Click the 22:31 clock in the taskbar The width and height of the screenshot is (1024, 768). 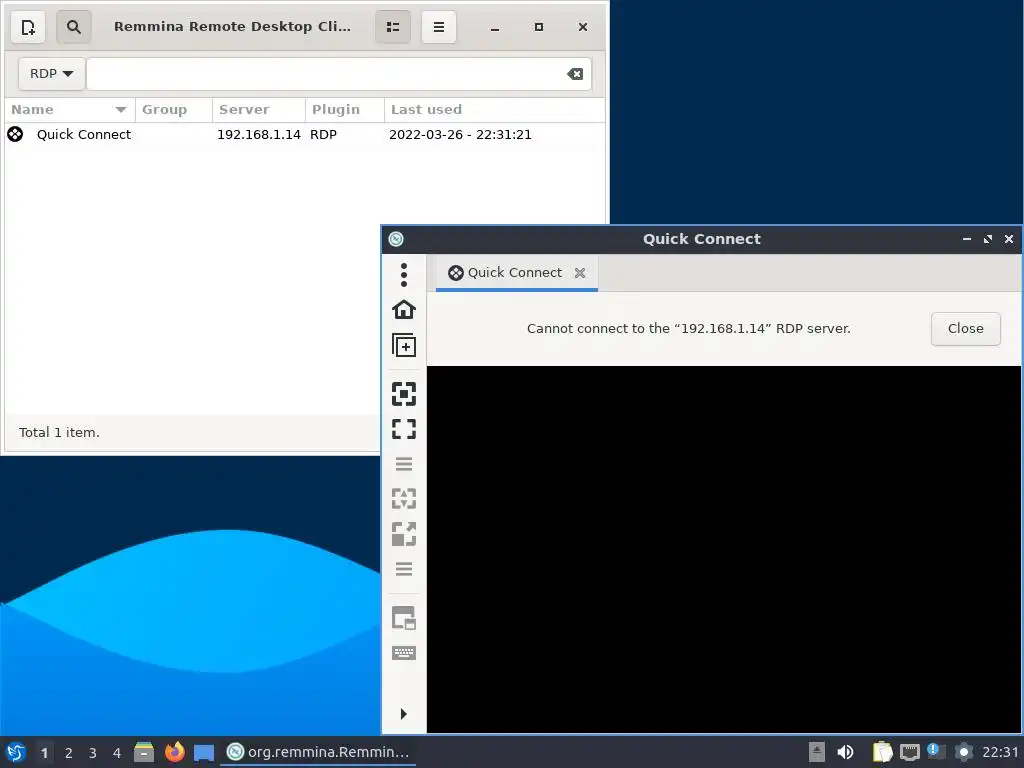(1000, 752)
